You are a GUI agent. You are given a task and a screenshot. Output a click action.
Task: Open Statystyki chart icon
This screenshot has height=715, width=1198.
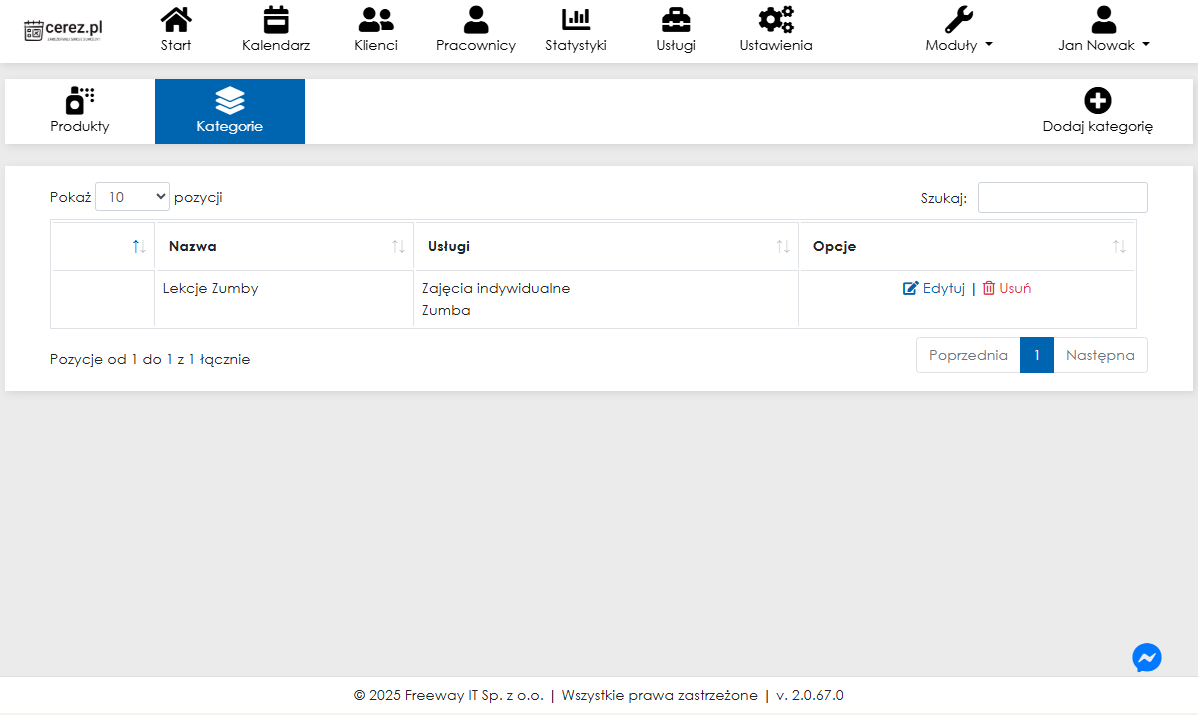[576, 20]
